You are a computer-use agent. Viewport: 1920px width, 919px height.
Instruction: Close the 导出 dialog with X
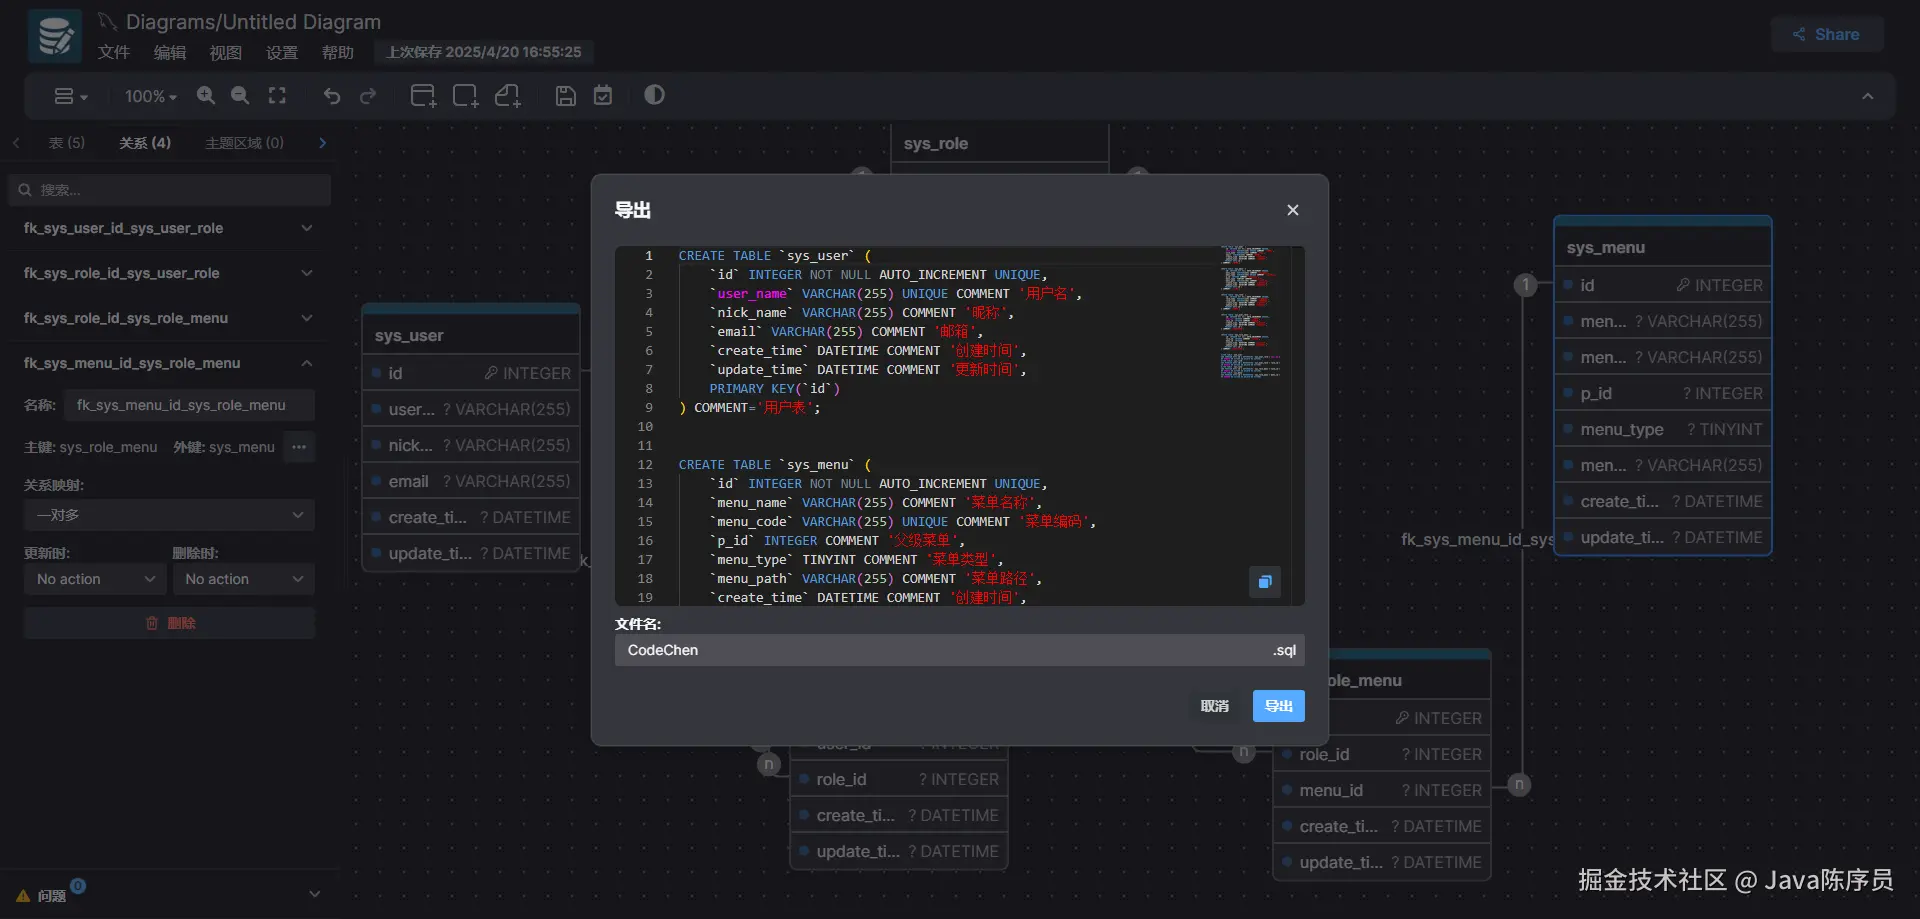[1292, 210]
